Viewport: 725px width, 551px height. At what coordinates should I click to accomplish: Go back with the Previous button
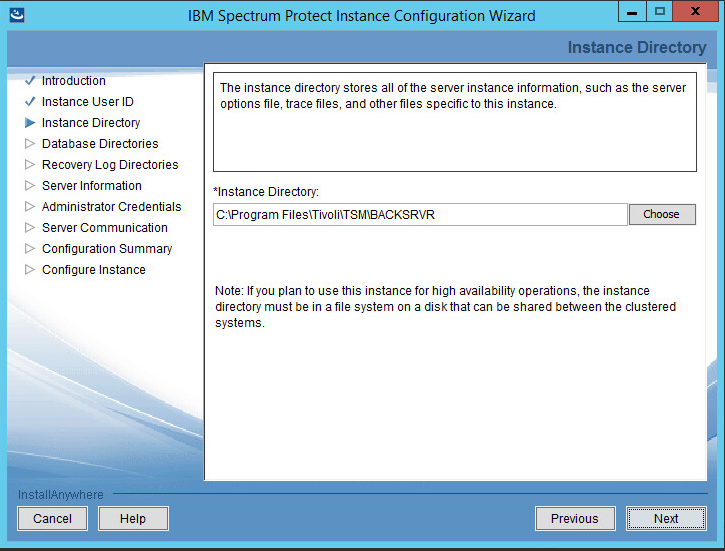coord(574,518)
